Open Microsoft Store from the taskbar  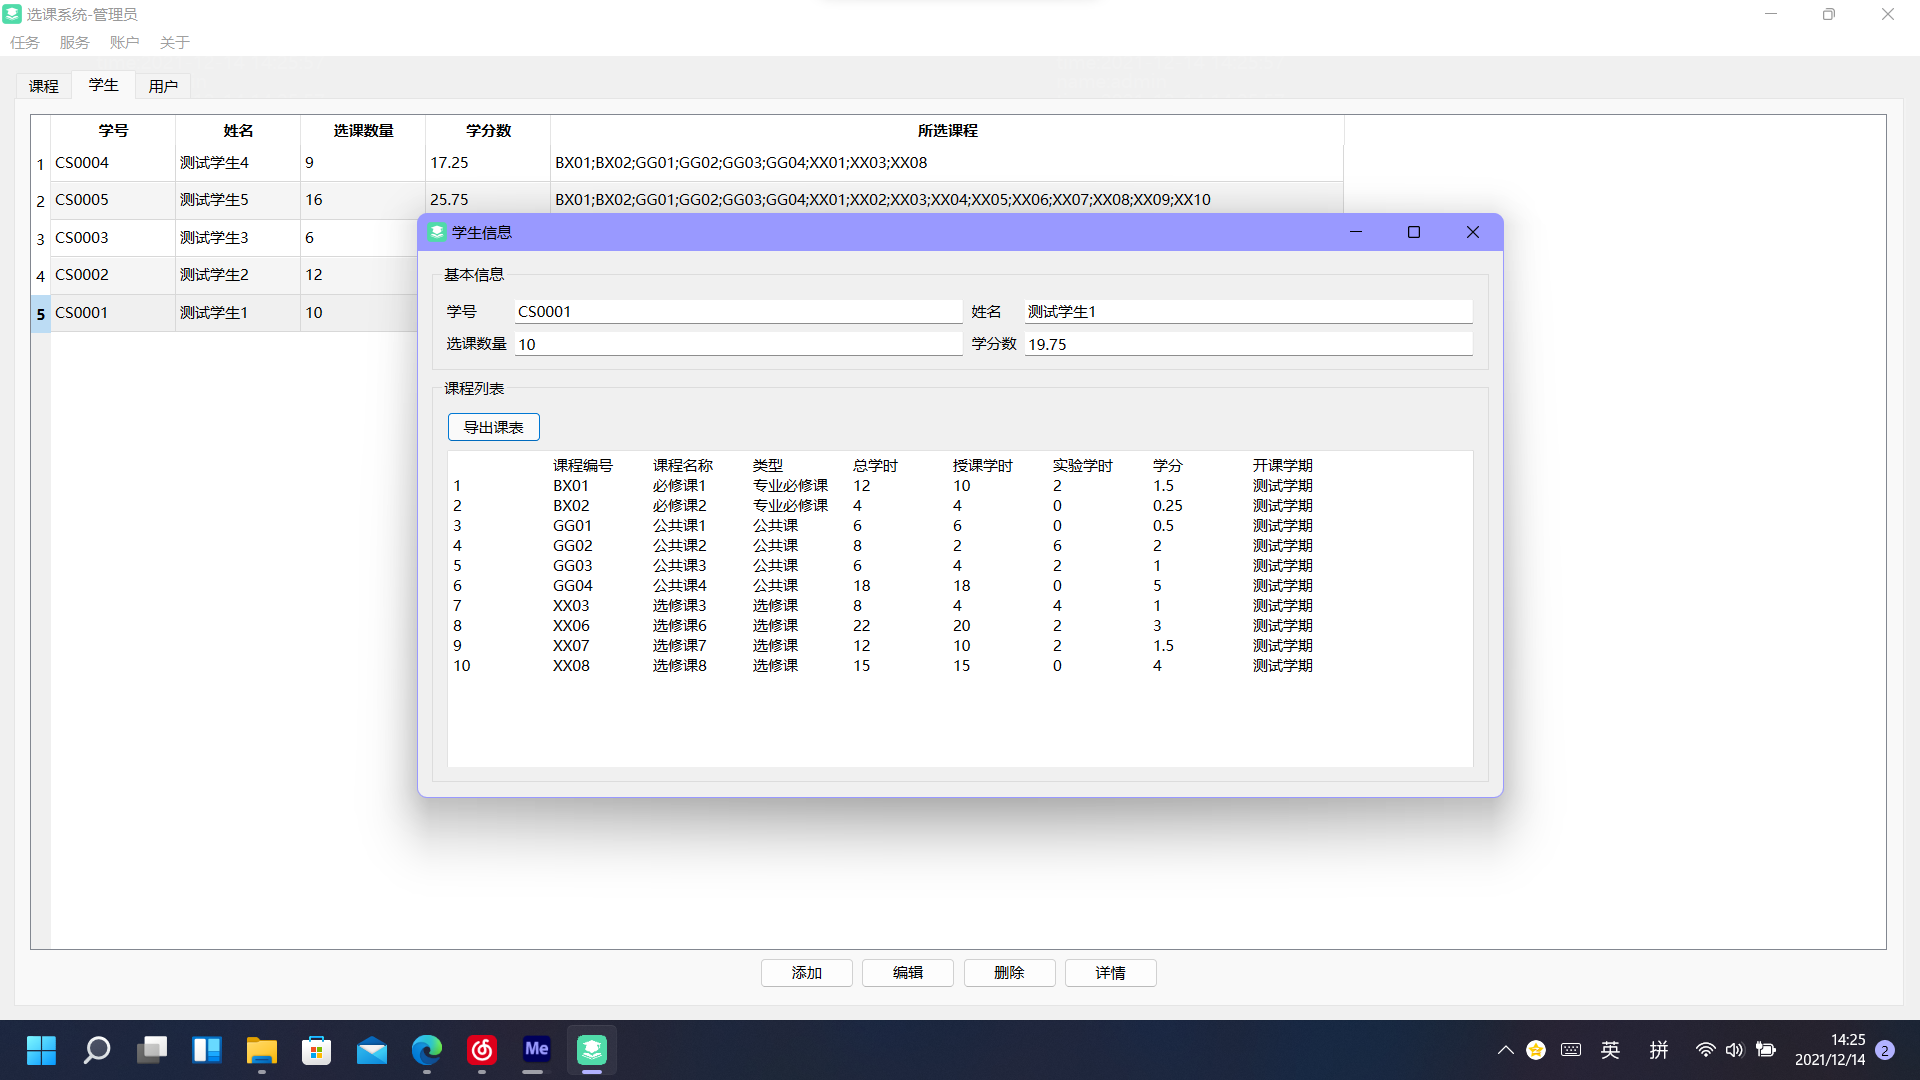pyautogui.click(x=316, y=1050)
